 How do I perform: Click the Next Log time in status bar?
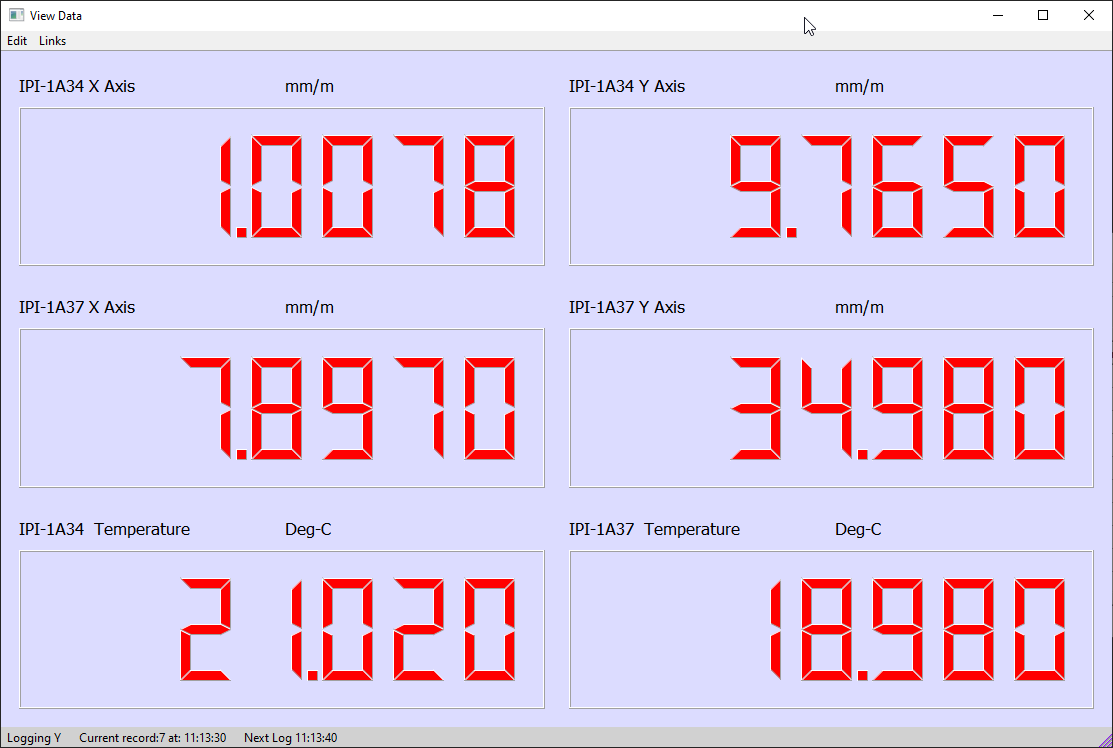[290, 738]
